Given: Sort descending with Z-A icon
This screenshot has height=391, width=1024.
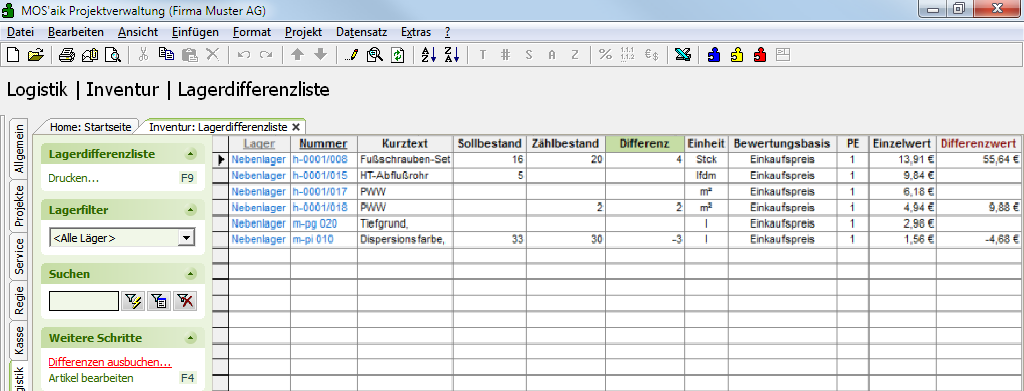Looking at the screenshot, I should point(451,55).
